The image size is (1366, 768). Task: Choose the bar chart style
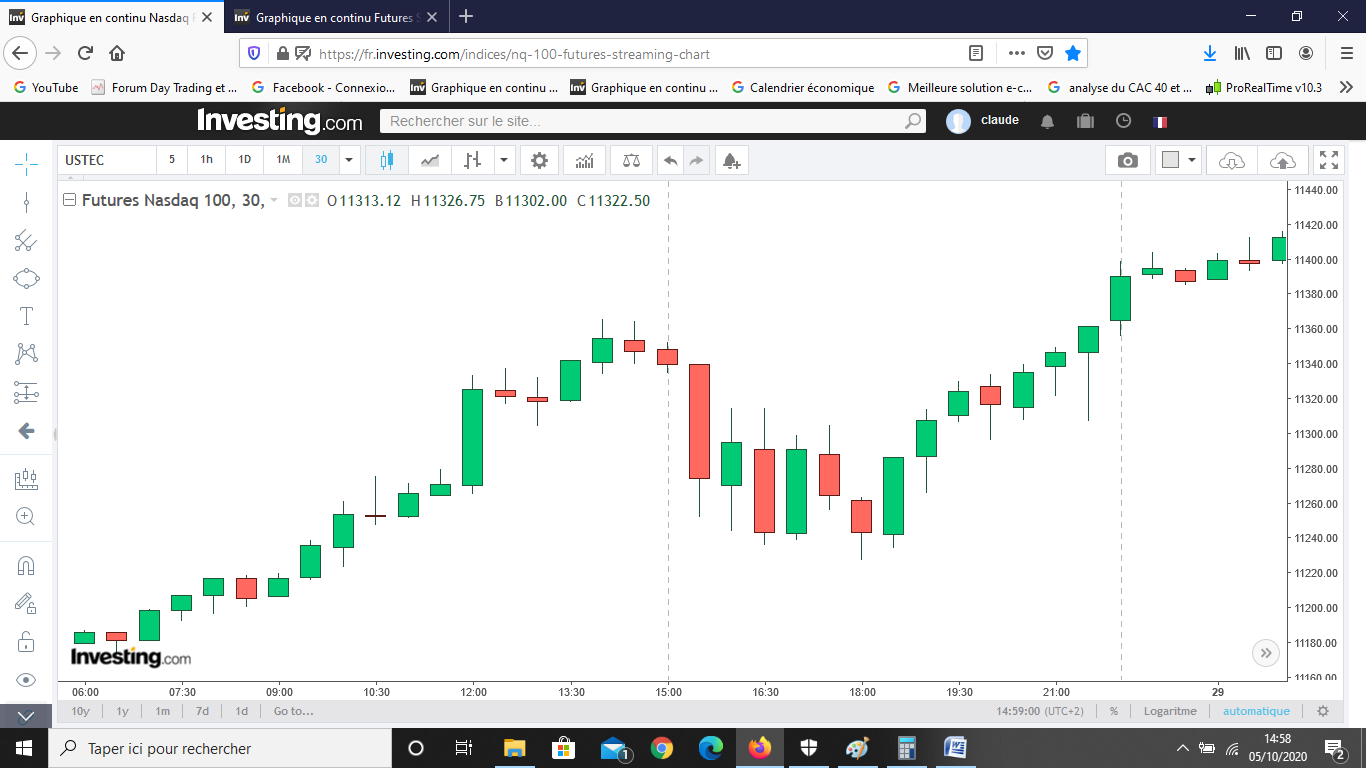point(473,160)
